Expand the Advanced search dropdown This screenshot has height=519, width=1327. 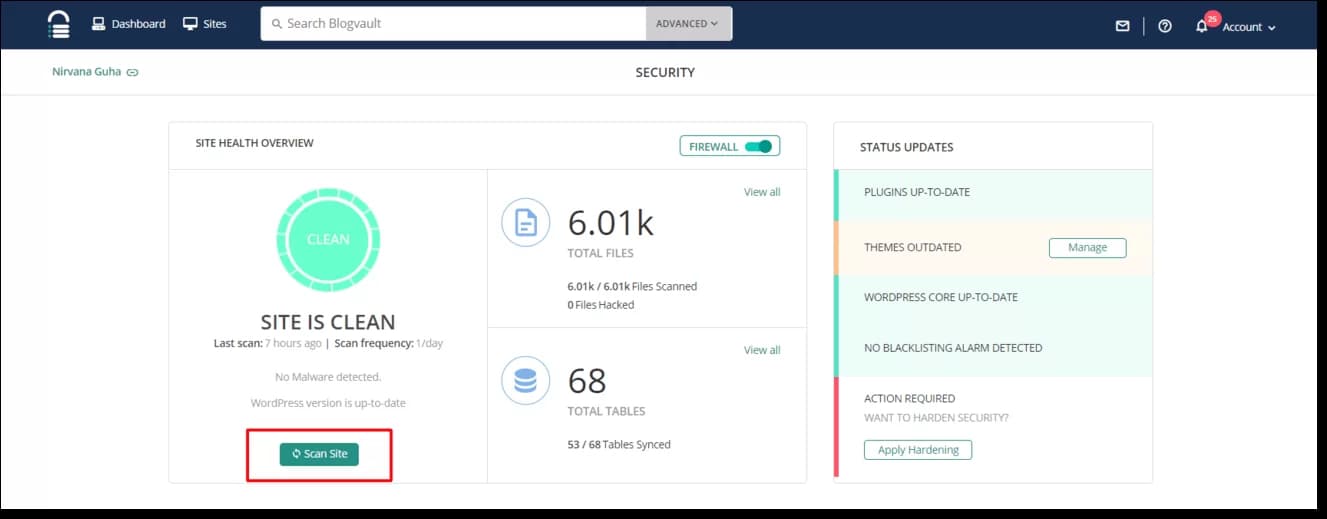688,24
